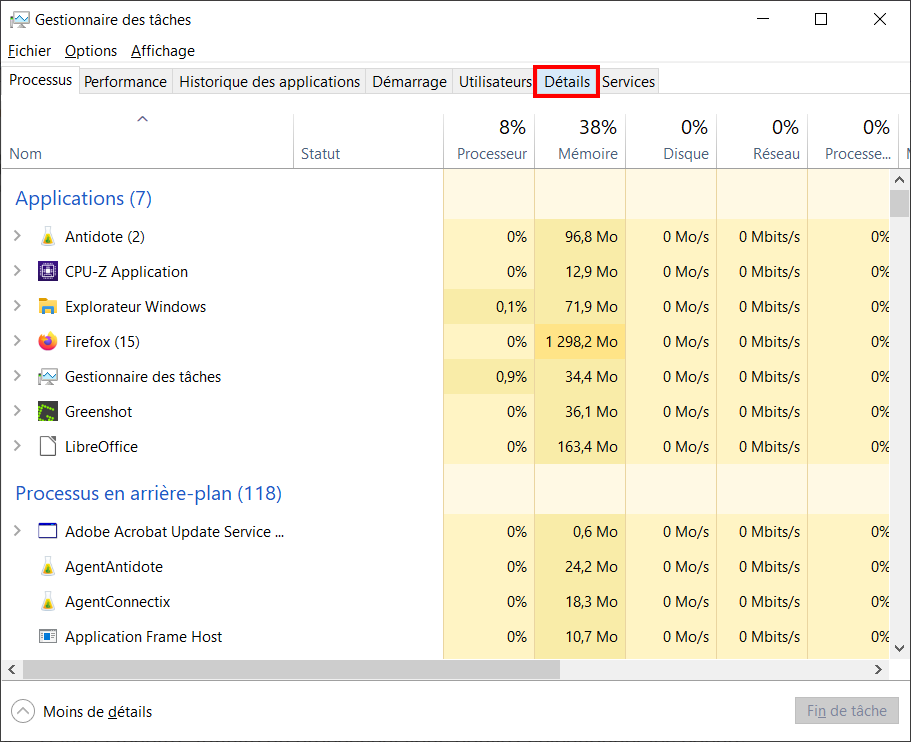Sort by the Statut column header
The height and width of the screenshot is (742, 911).
[x=368, y=141]
